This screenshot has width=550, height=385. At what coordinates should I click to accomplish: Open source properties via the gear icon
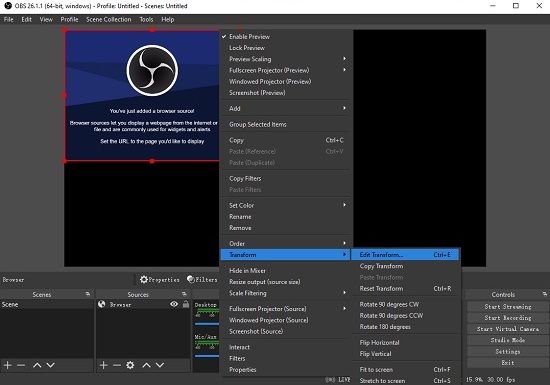coord(130,365)
